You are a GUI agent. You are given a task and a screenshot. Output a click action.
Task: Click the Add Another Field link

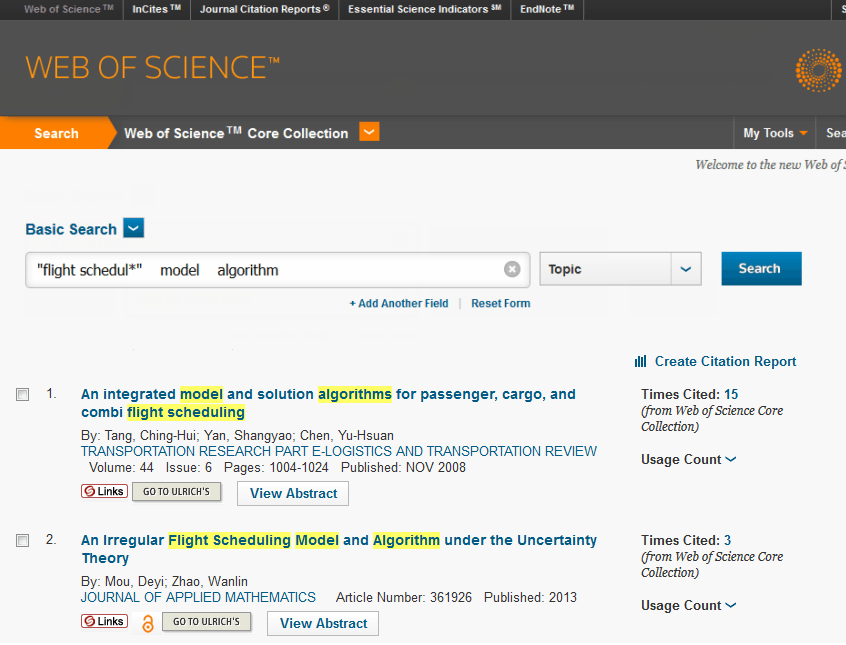coord(399,303)
